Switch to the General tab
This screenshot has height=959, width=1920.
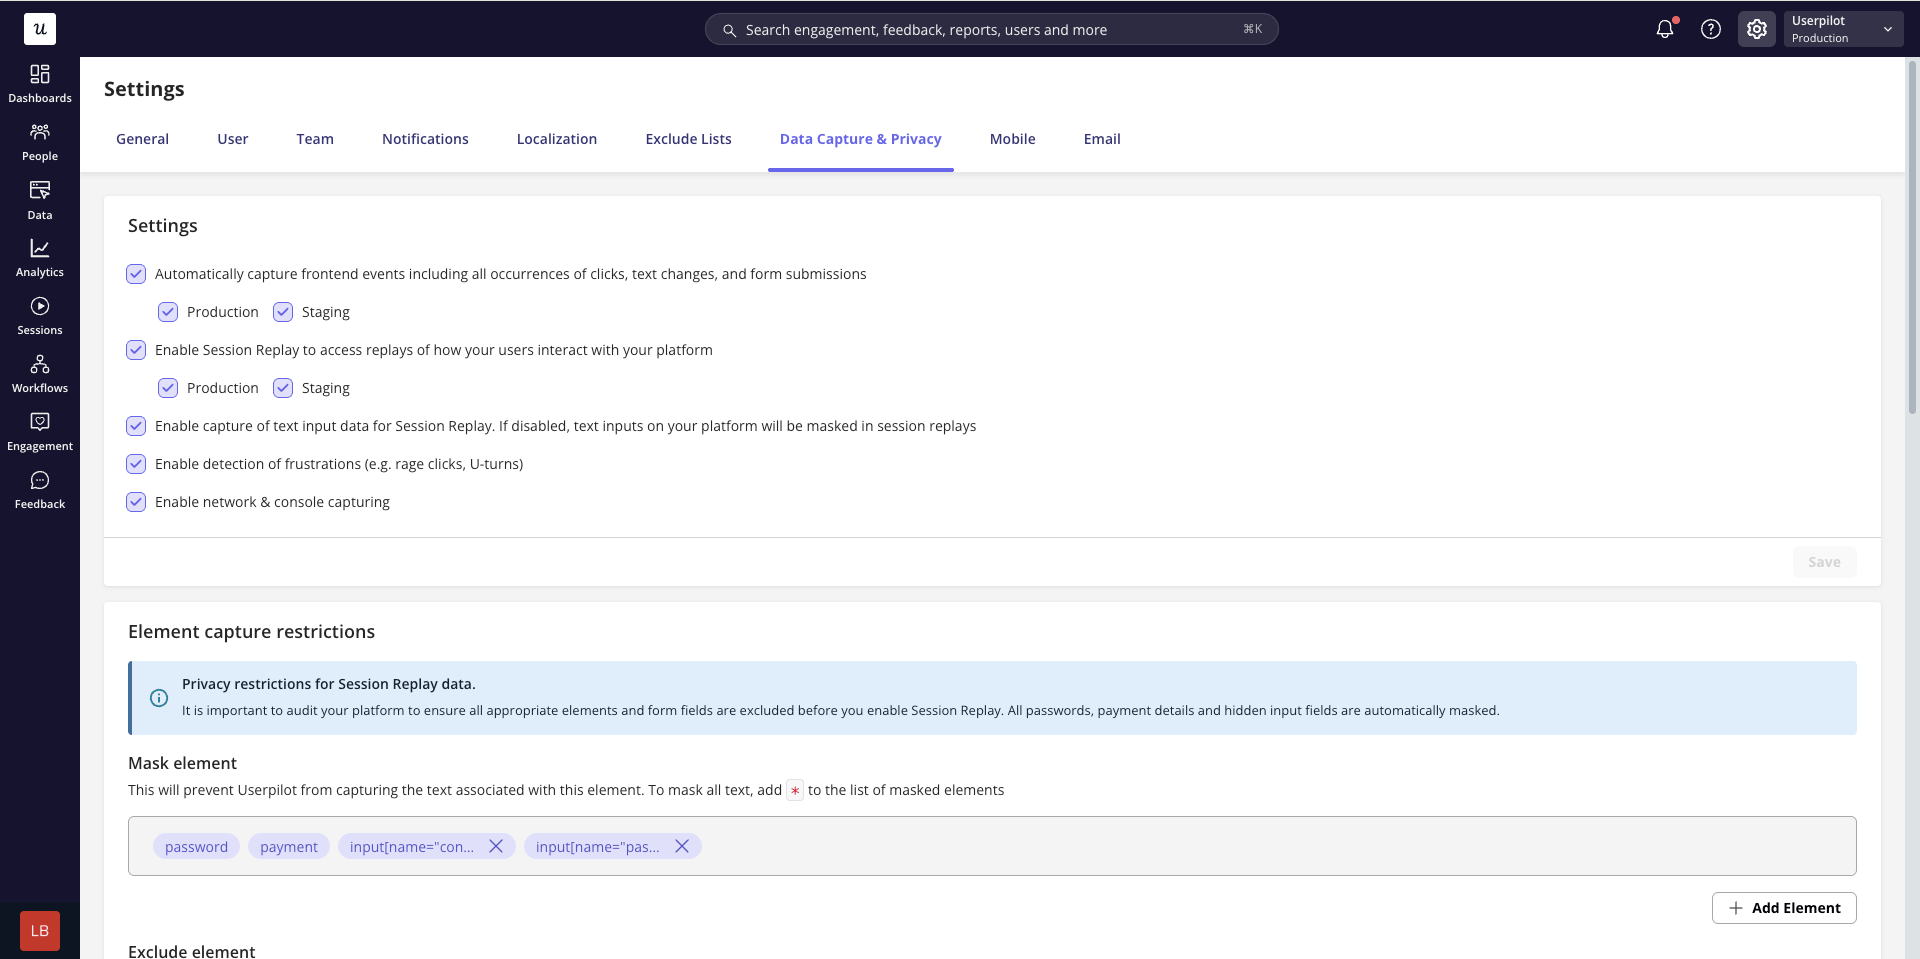(142, 139)
